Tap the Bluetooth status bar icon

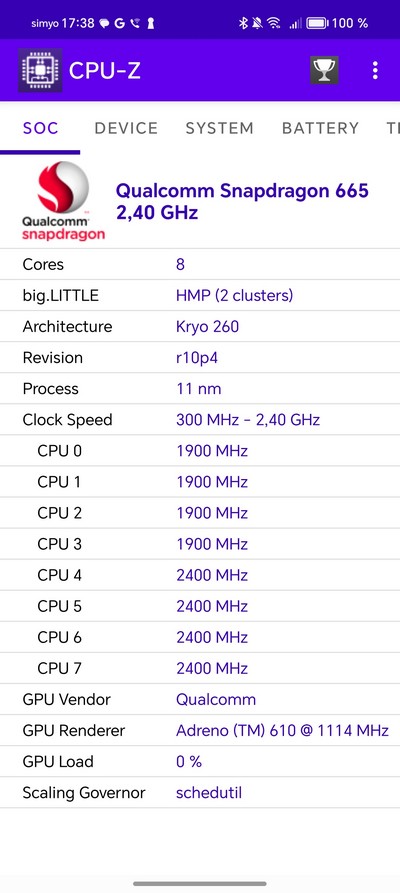[x=242, y=23]
